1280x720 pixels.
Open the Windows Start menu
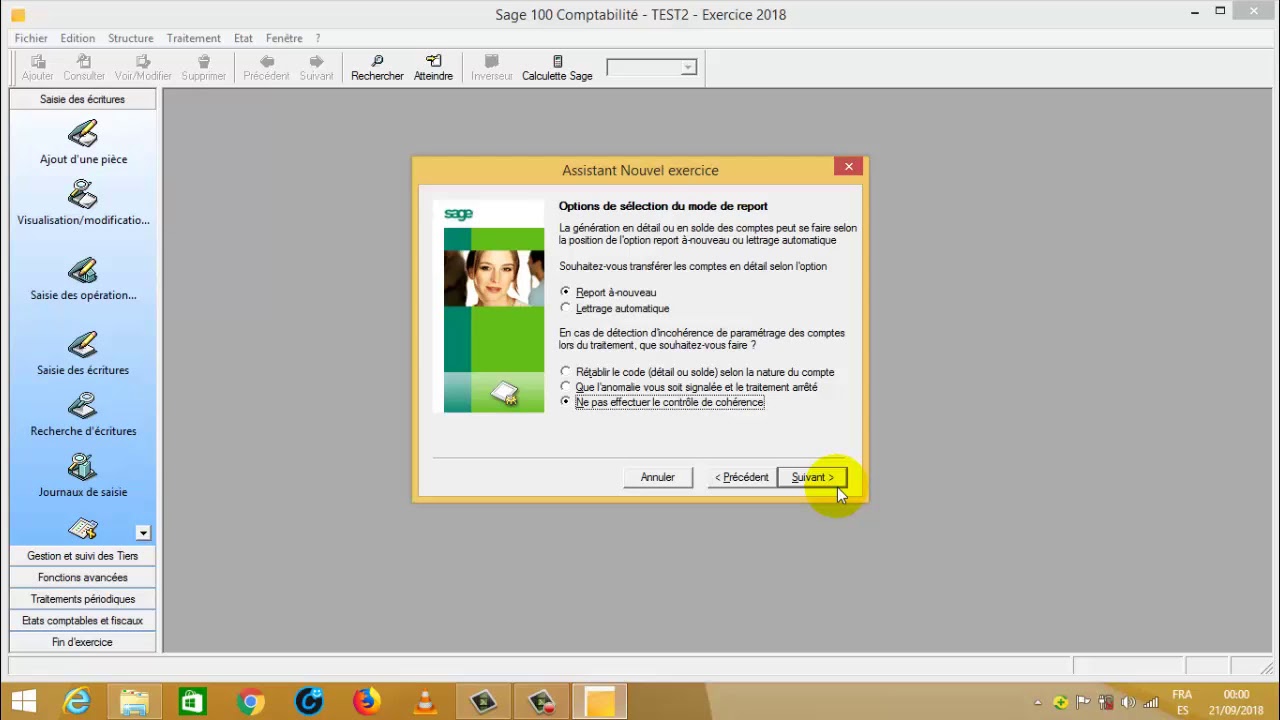(x=23, y=701)
